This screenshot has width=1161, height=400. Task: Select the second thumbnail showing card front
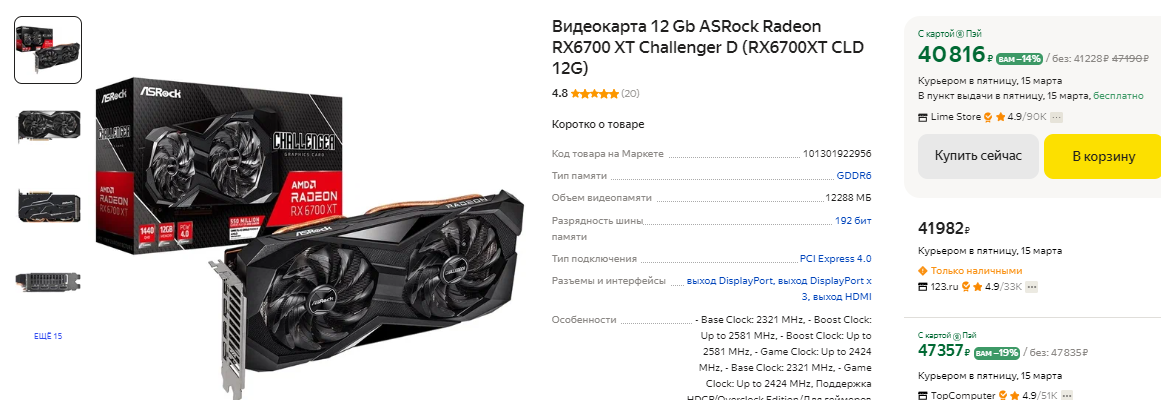(48, 127)
